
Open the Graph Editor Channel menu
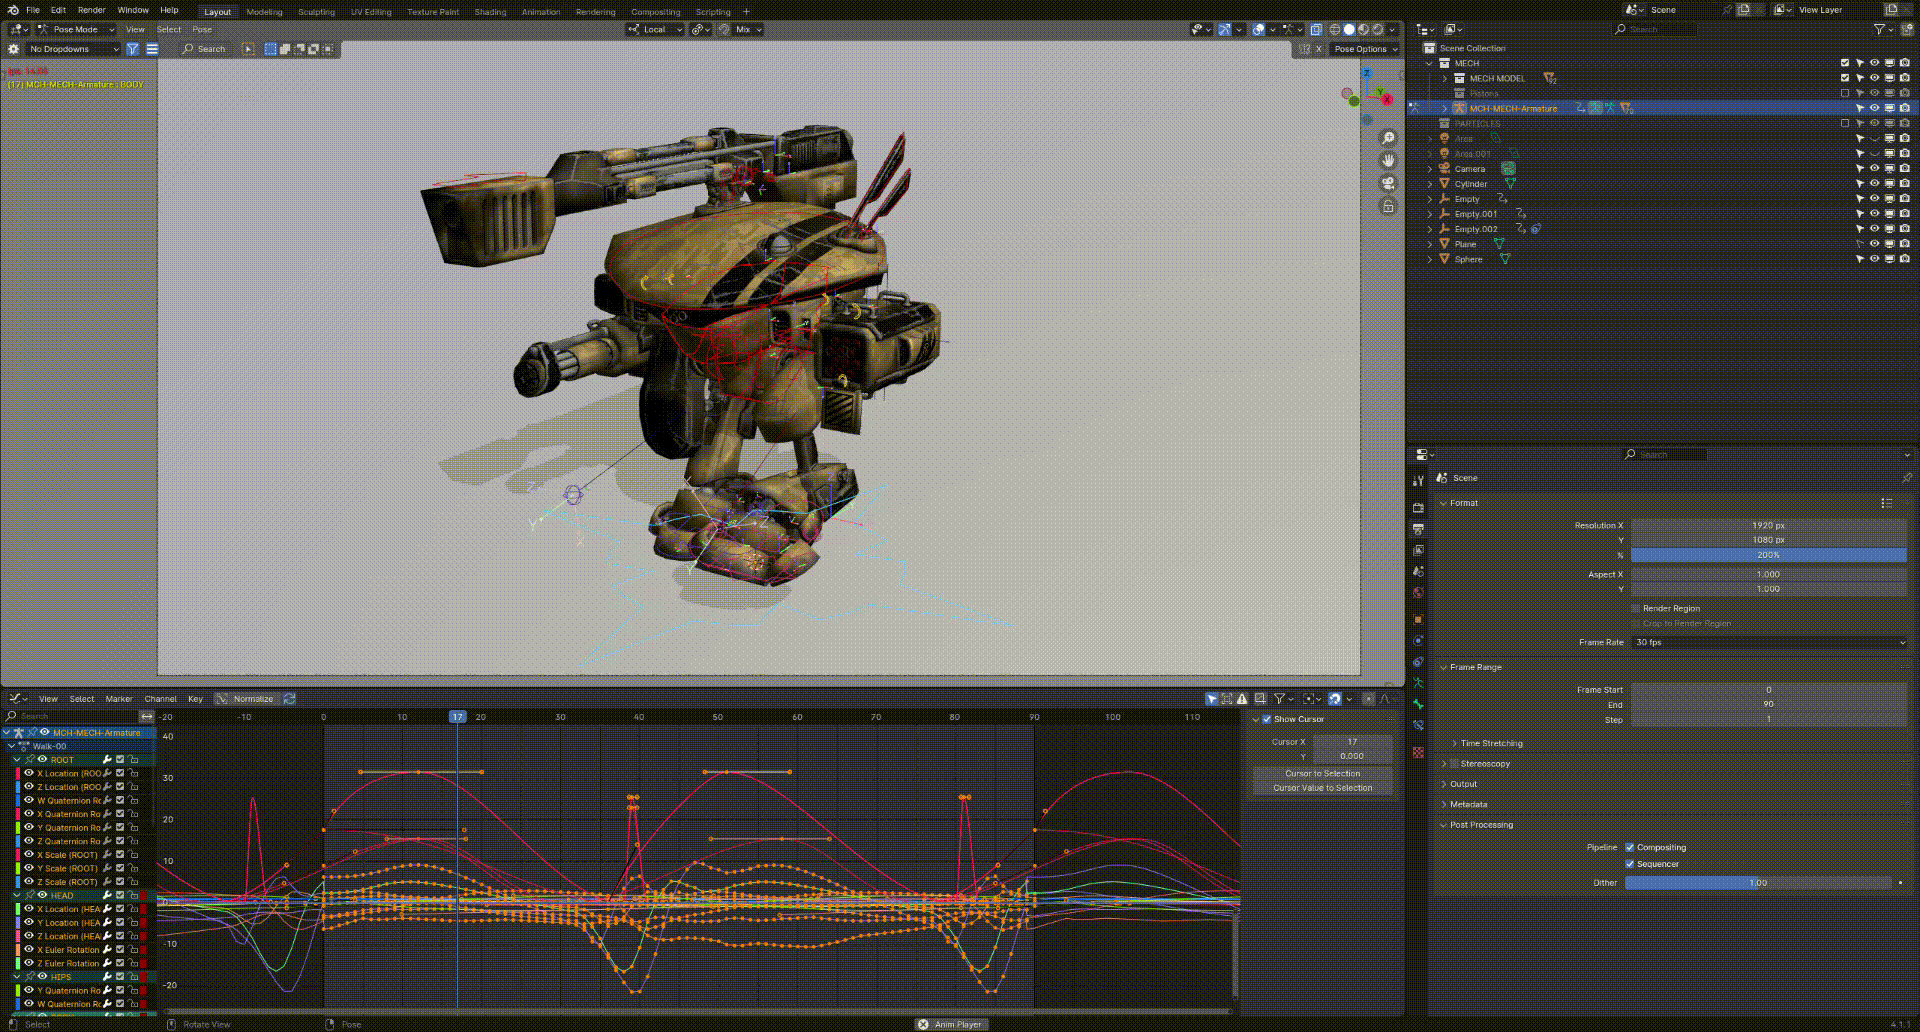pos(160,699)
